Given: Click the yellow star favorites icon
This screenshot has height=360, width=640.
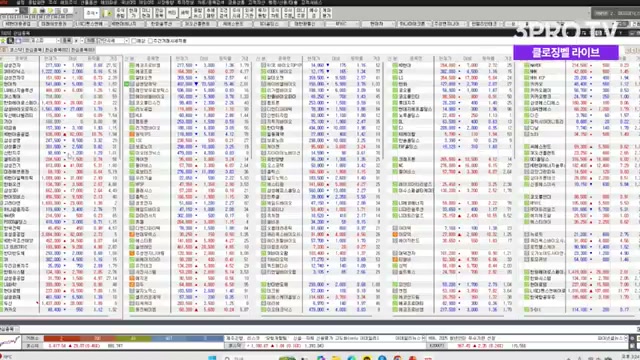Looking at the screenshot, I should 3,41.
